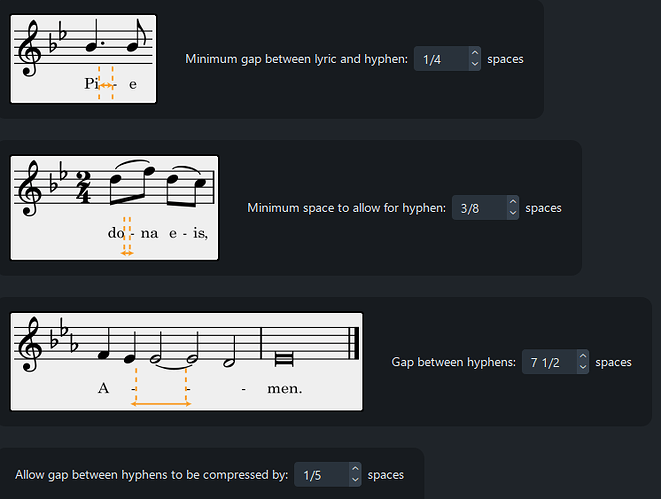Click the "Allow gap between hyphens to be compressed by" label
The height and width of the screenshot is (499, 661).
[152, 475]
